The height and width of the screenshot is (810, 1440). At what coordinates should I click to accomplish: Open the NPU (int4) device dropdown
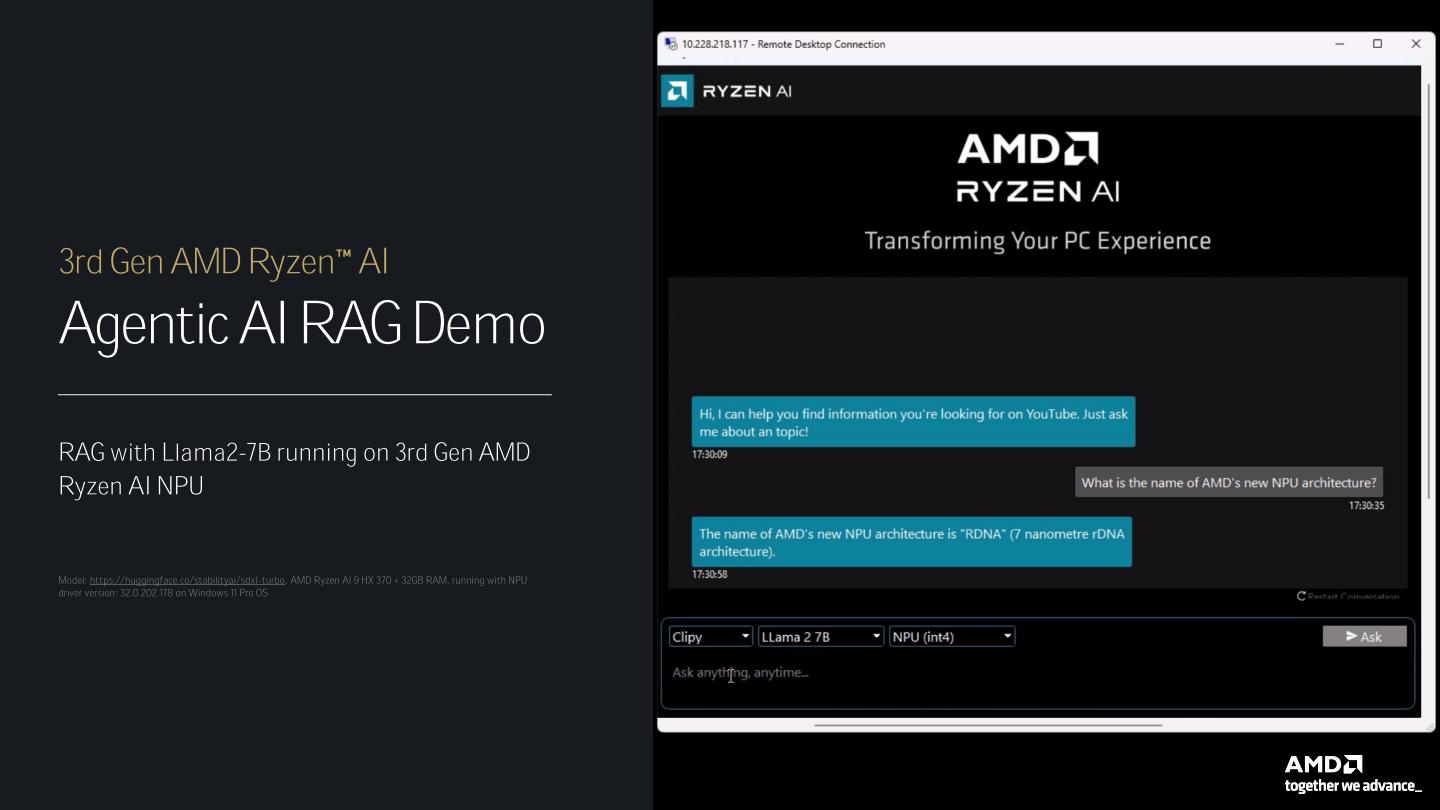pyautogui.click(x=951, y=636)
